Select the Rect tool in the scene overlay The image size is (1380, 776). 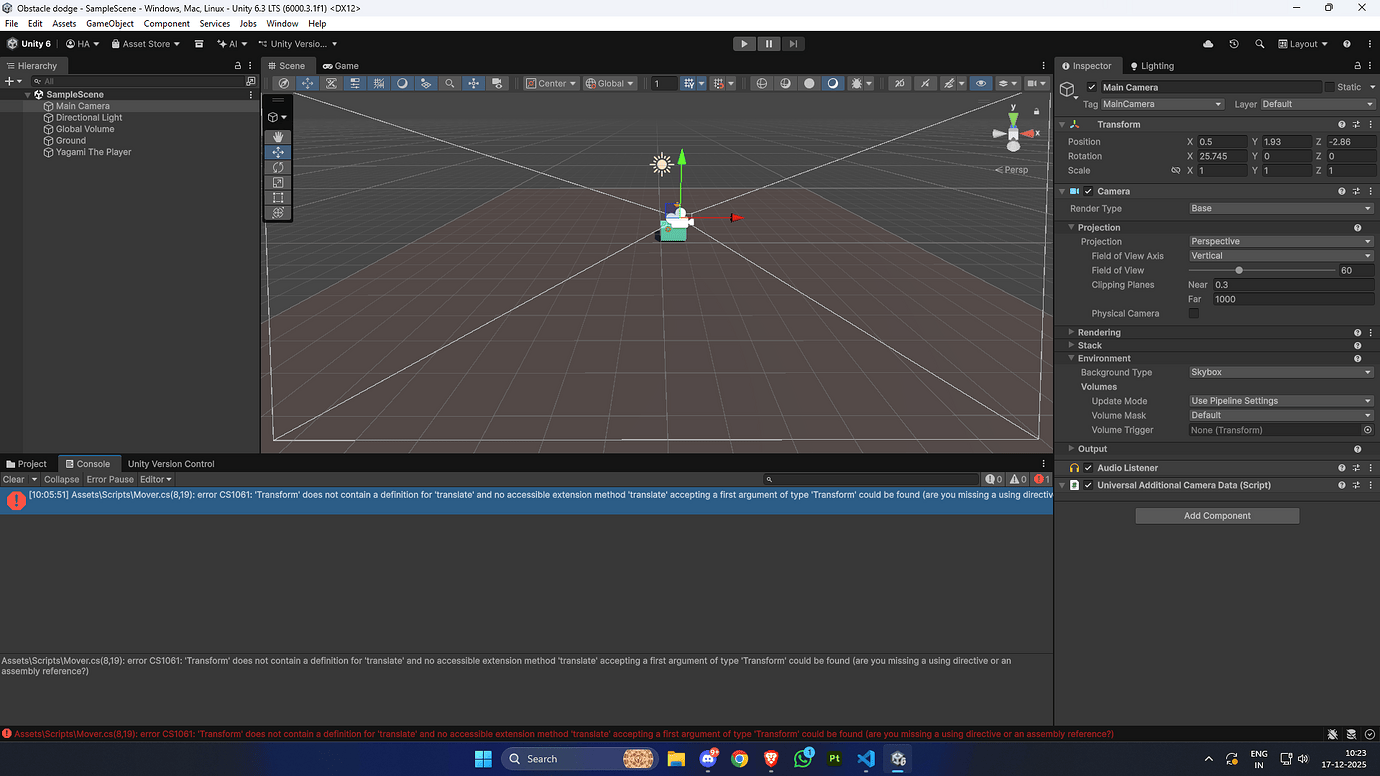278,197
